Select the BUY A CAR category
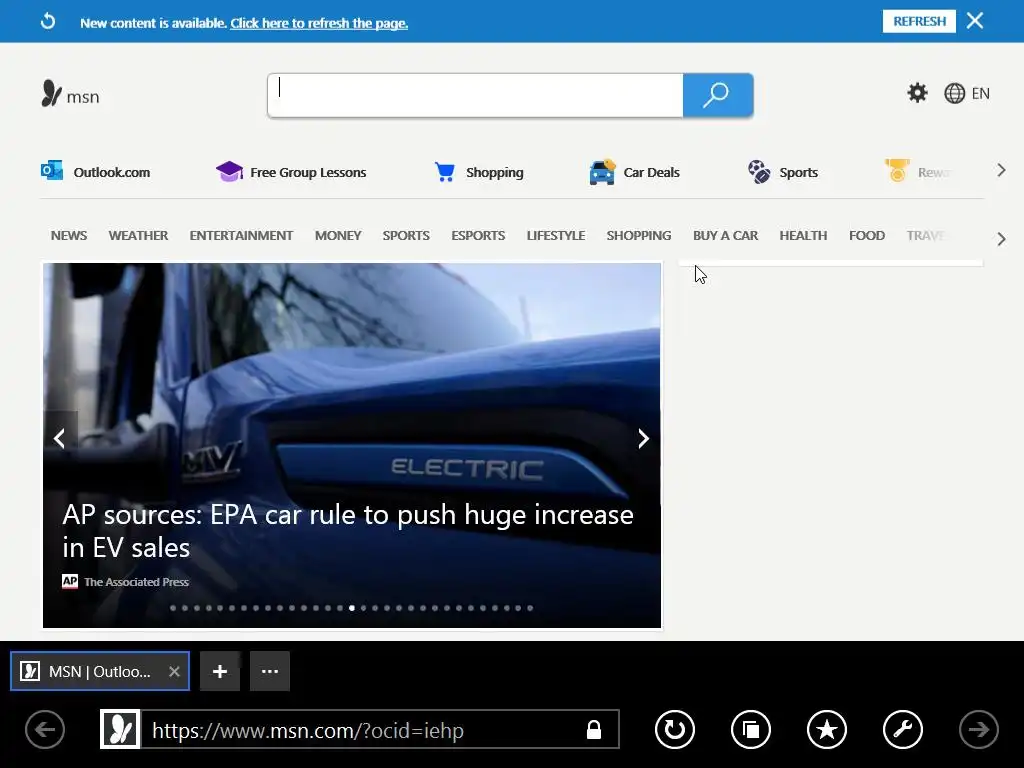 tap(725, 235)
